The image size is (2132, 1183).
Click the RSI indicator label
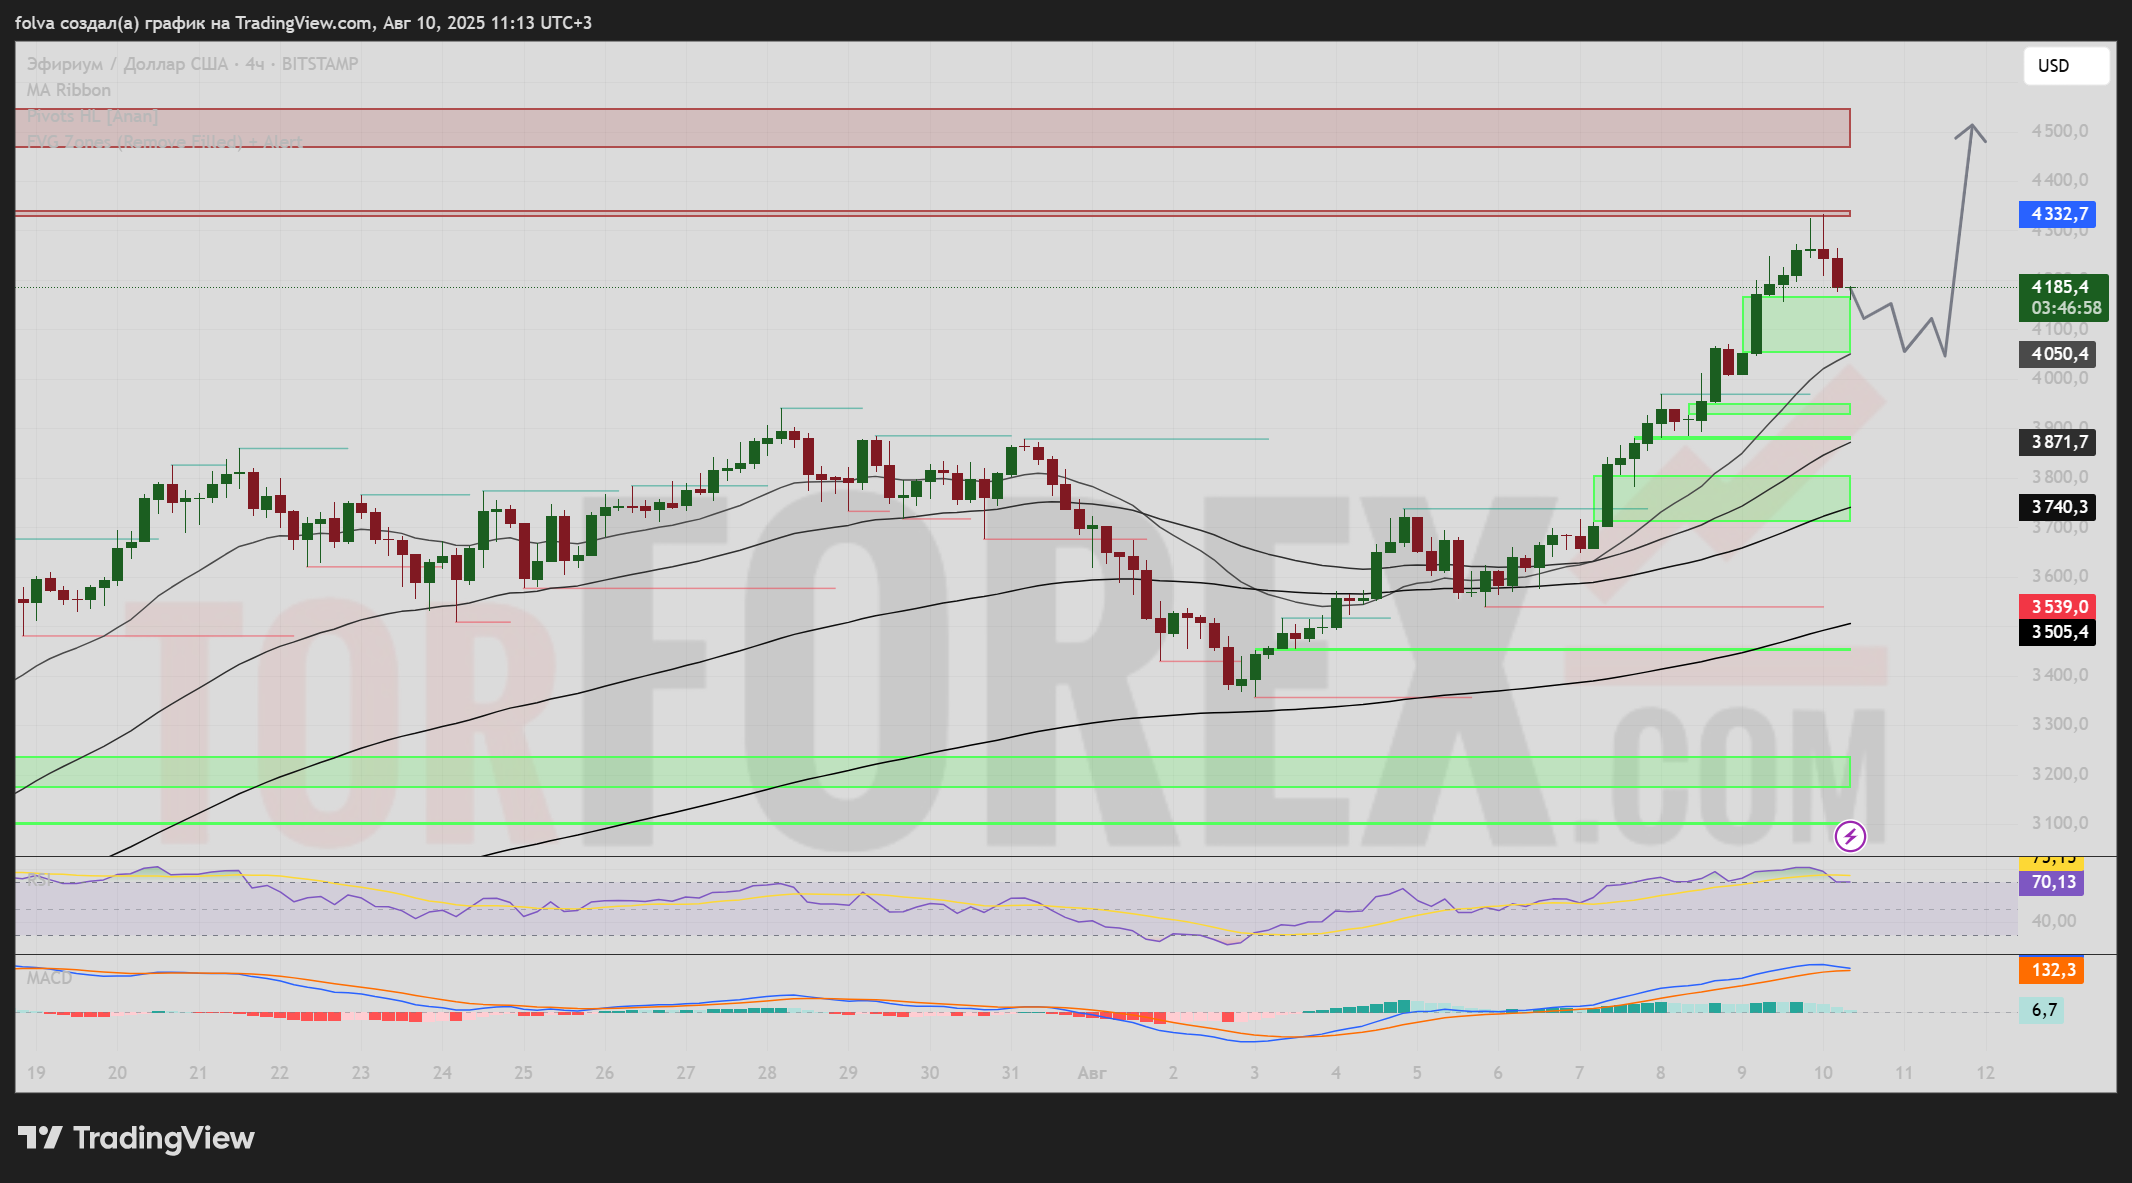(x=38, y=880)
